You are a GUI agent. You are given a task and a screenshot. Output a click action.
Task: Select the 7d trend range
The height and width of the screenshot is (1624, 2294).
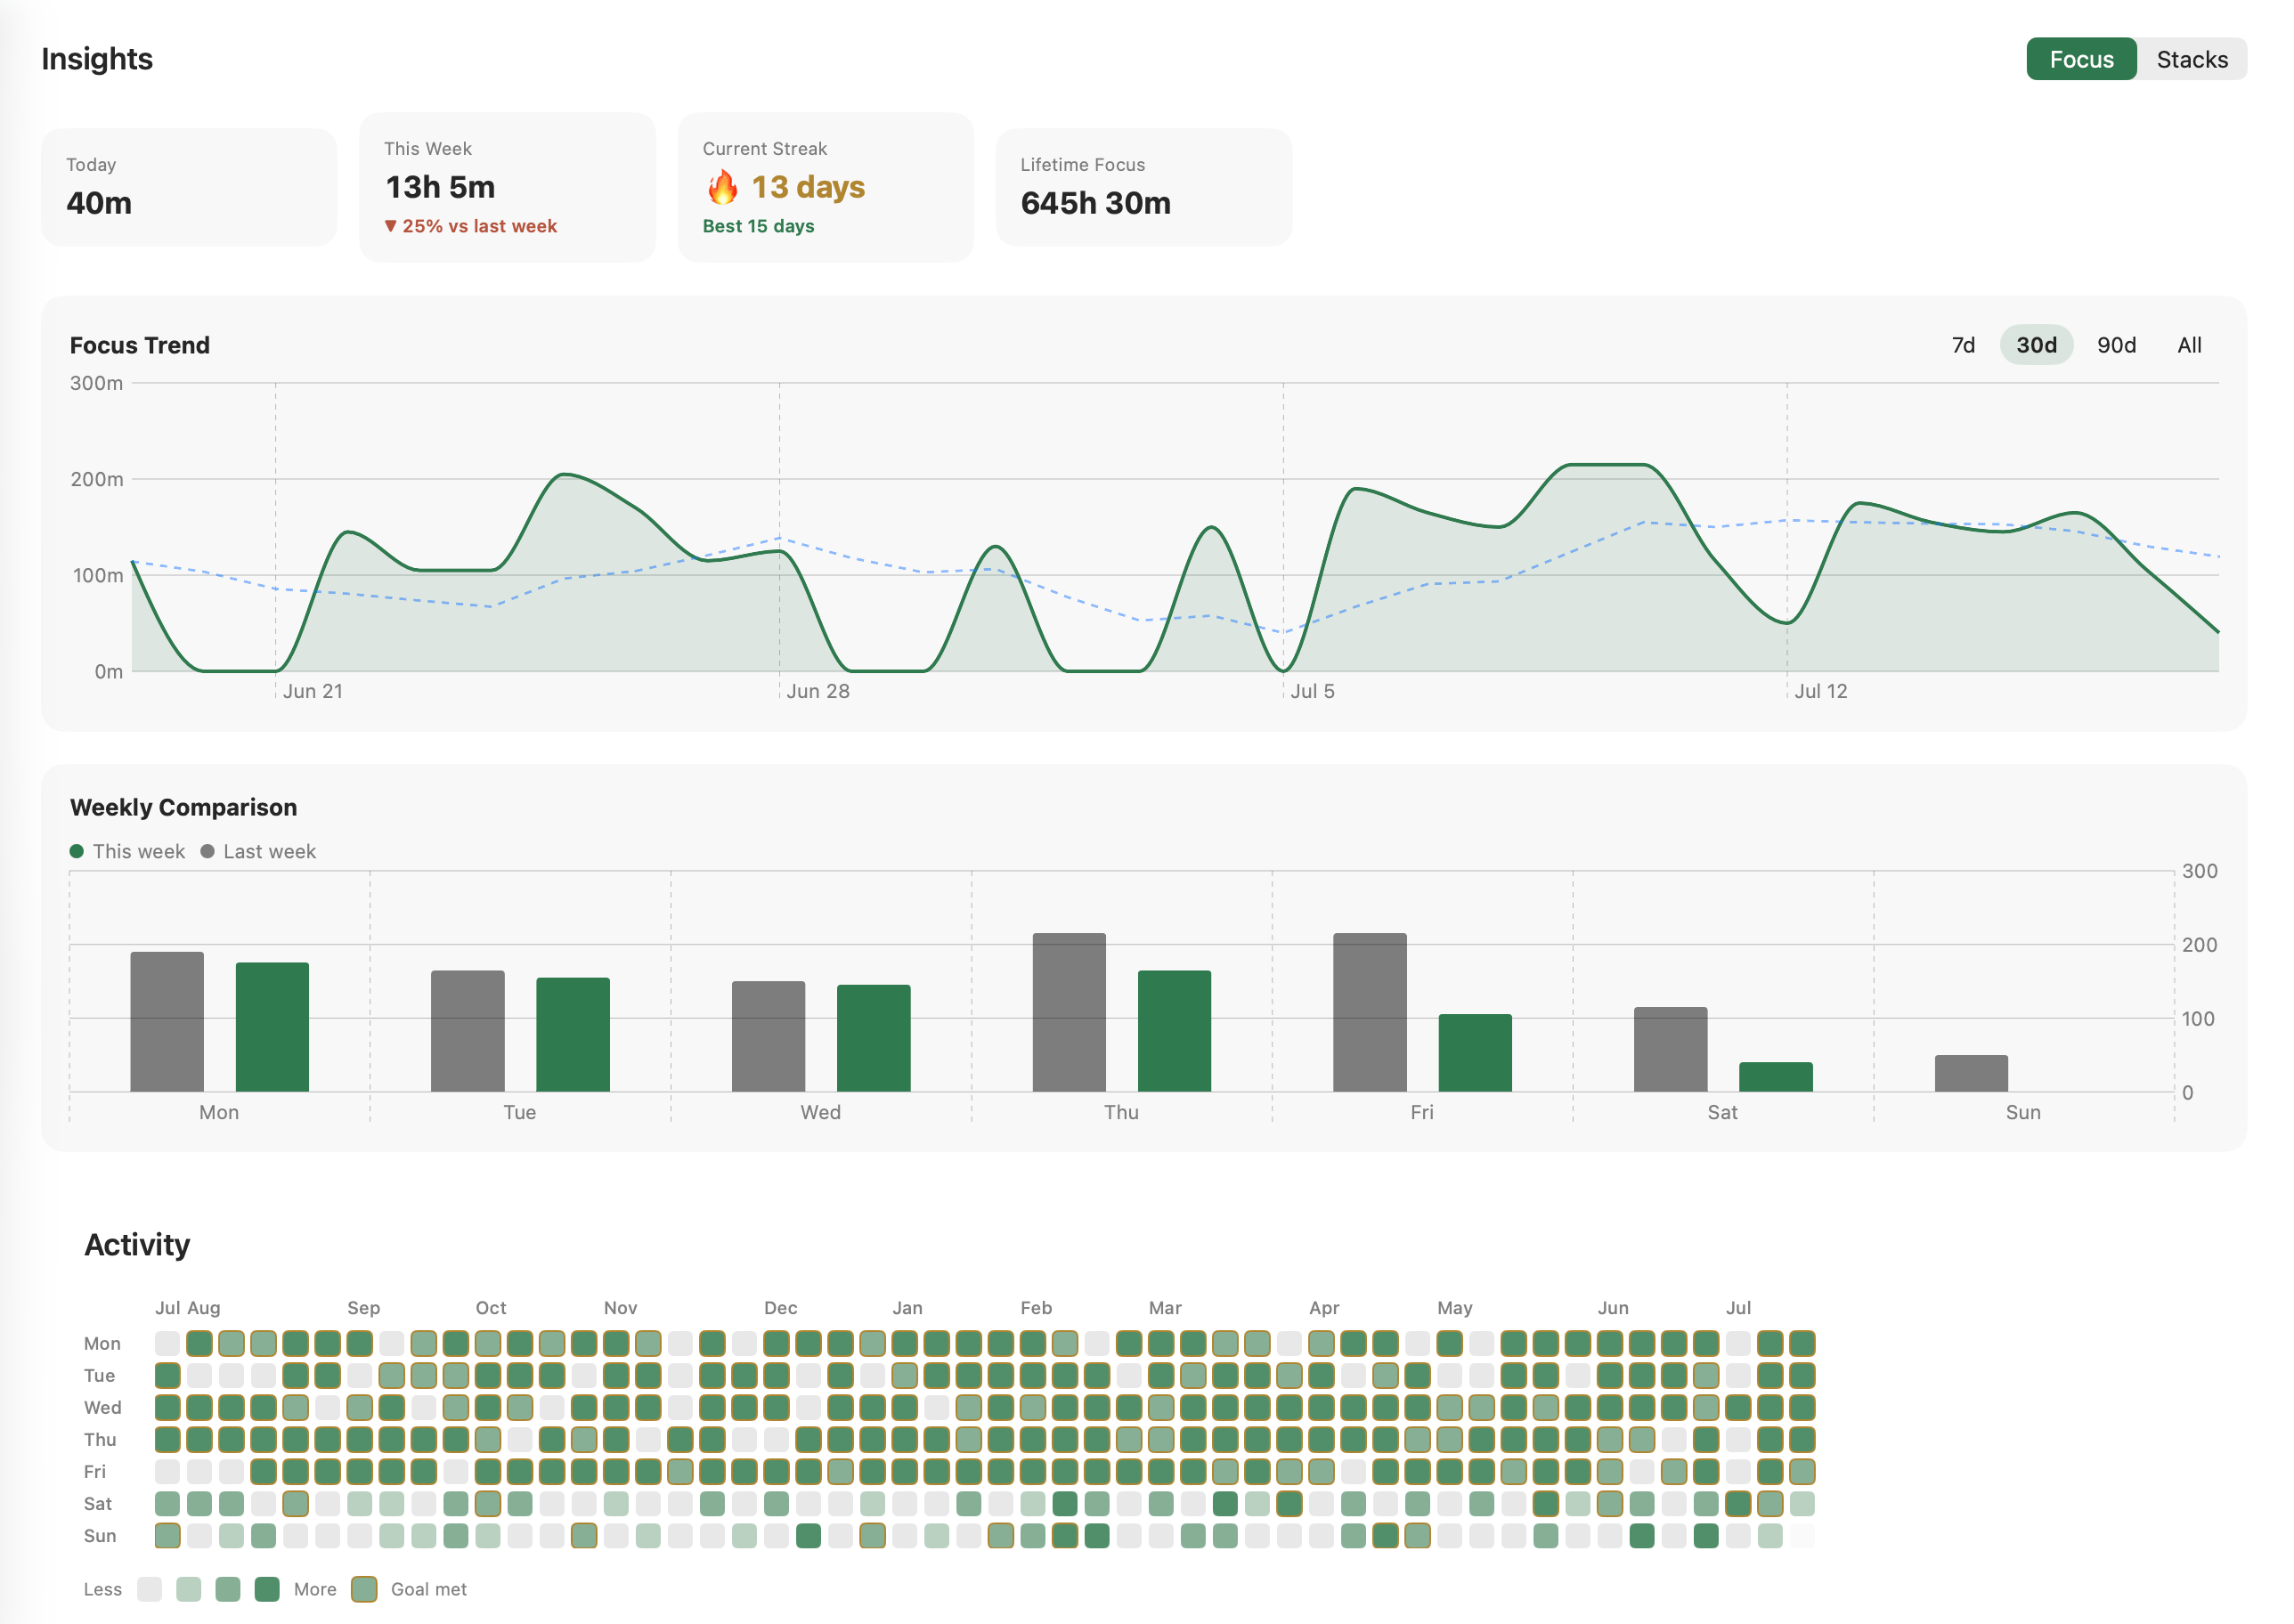click(x=1963, y=345)
